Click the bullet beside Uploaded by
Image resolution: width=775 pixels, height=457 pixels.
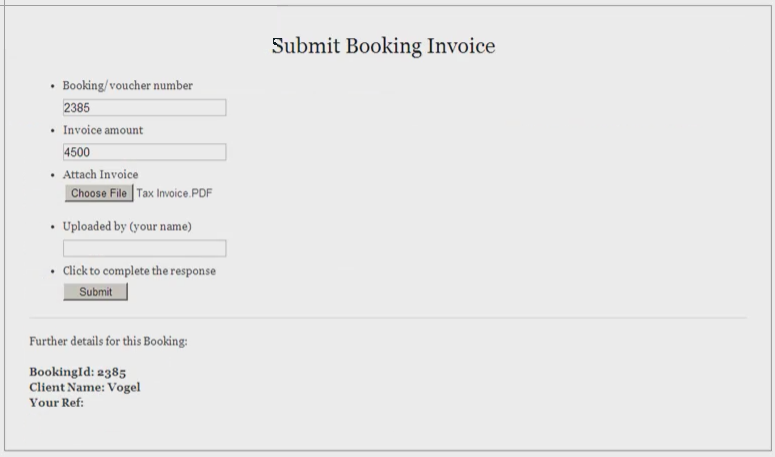tap(52, 228)
